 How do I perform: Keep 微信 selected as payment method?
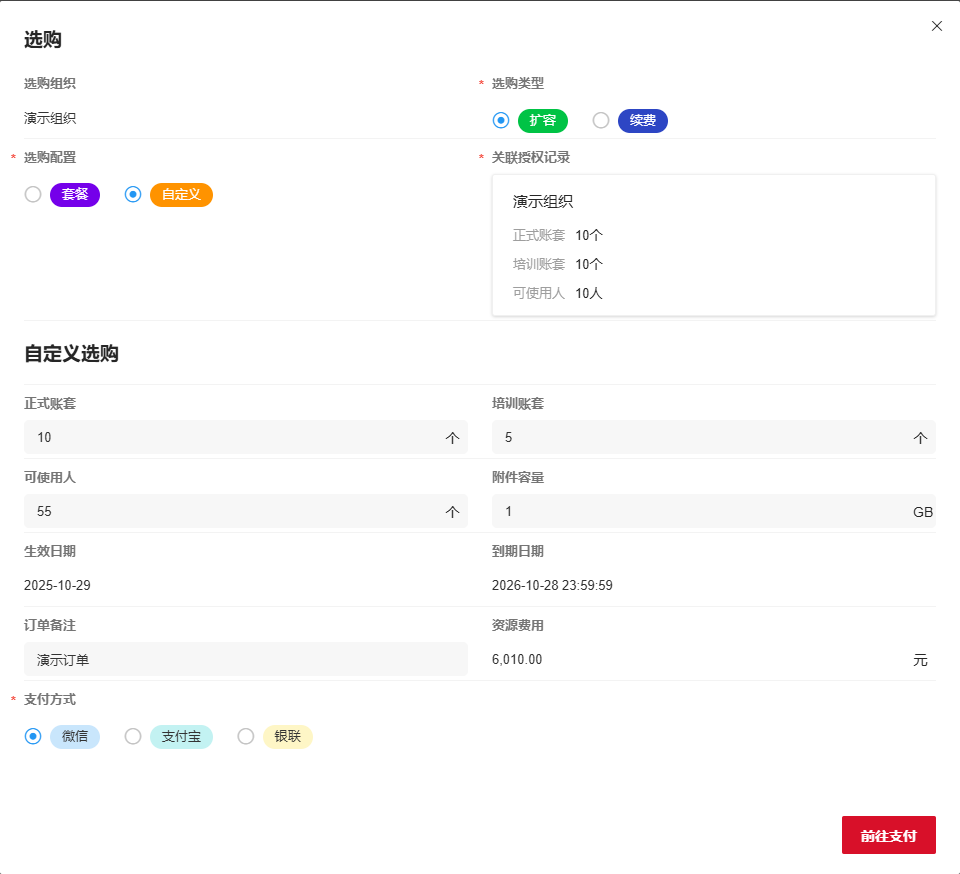[x=31, y=736]
